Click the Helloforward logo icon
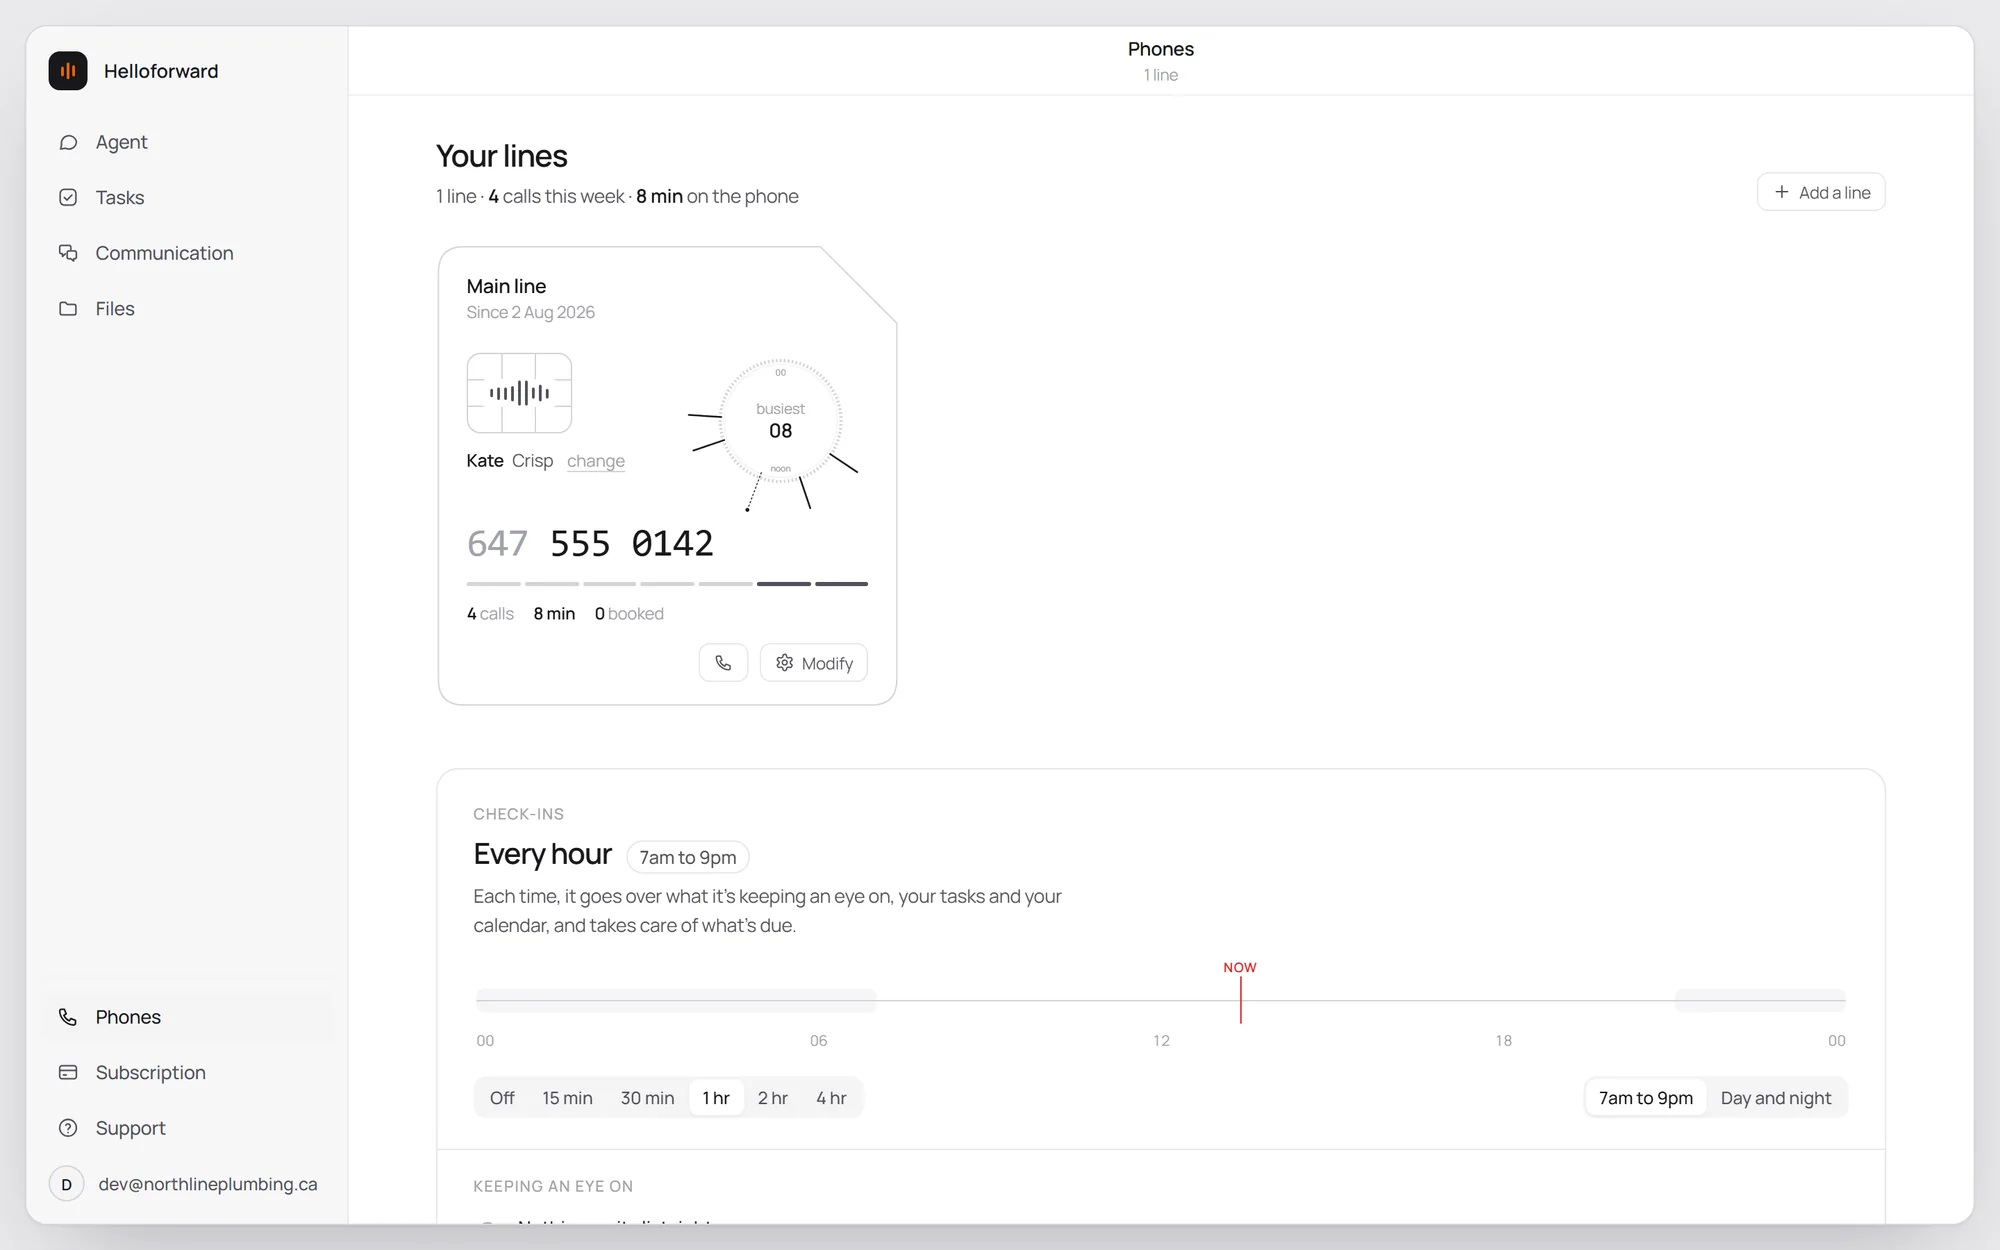The height and width of the screenshot is (1250, 2000). (x=68, y=71)
